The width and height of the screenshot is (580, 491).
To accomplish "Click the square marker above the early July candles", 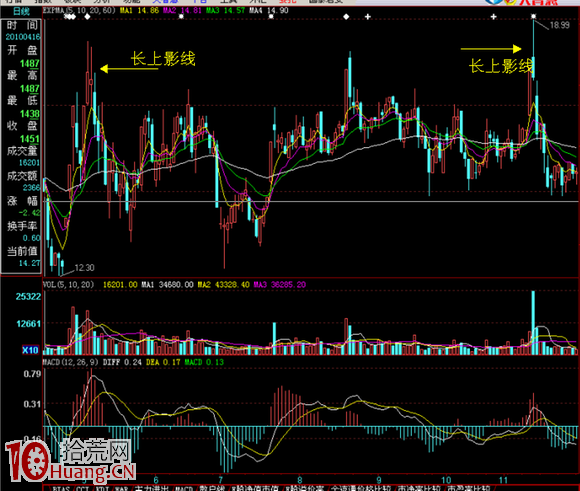I will pyautogui.click(x=271, y=17).
